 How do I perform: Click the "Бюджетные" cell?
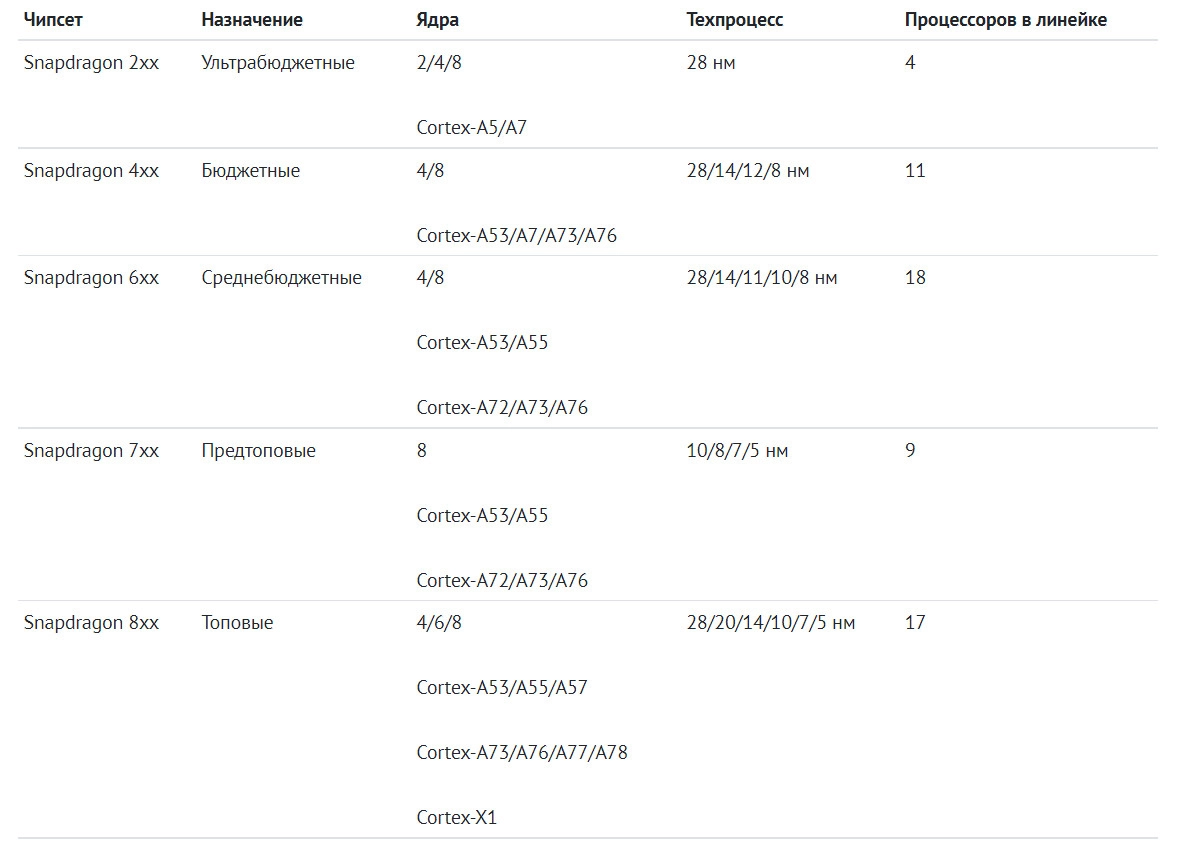coord(250,171)
